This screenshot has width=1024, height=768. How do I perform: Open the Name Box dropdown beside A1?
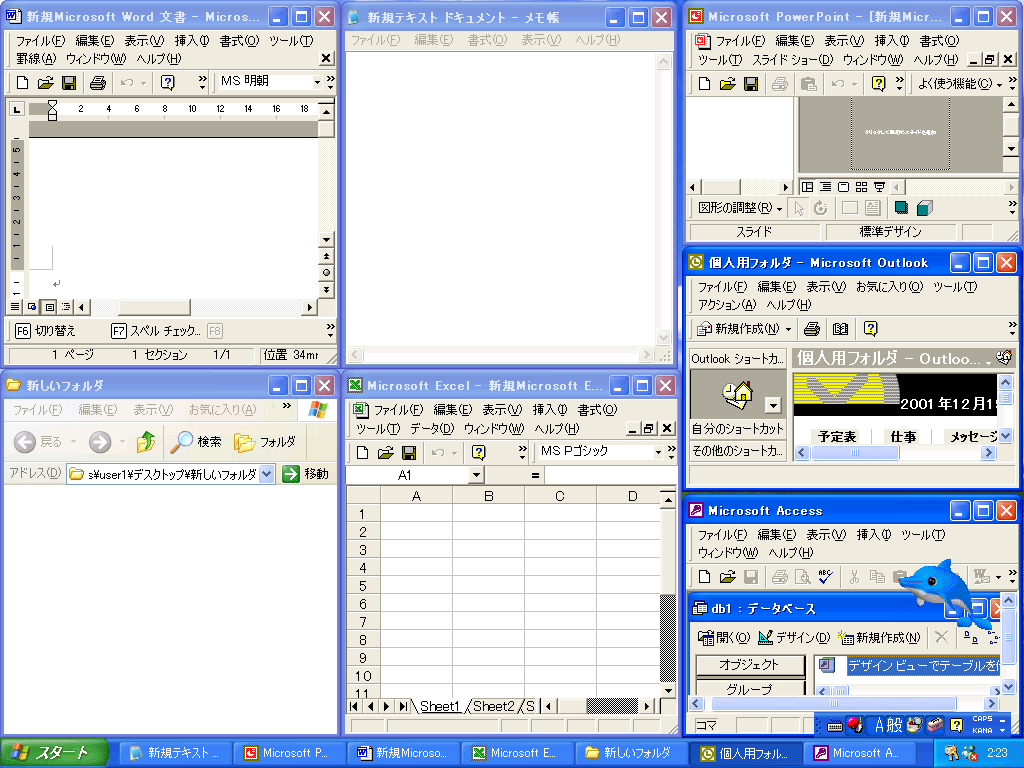point(476,475)
